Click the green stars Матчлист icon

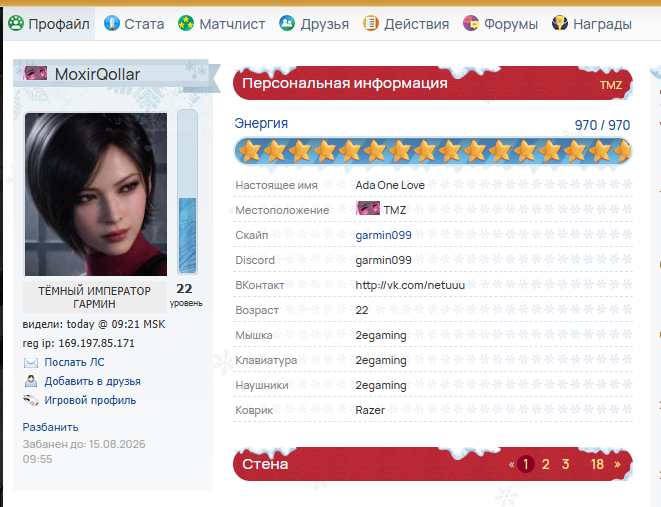click(x=186, y=23)
